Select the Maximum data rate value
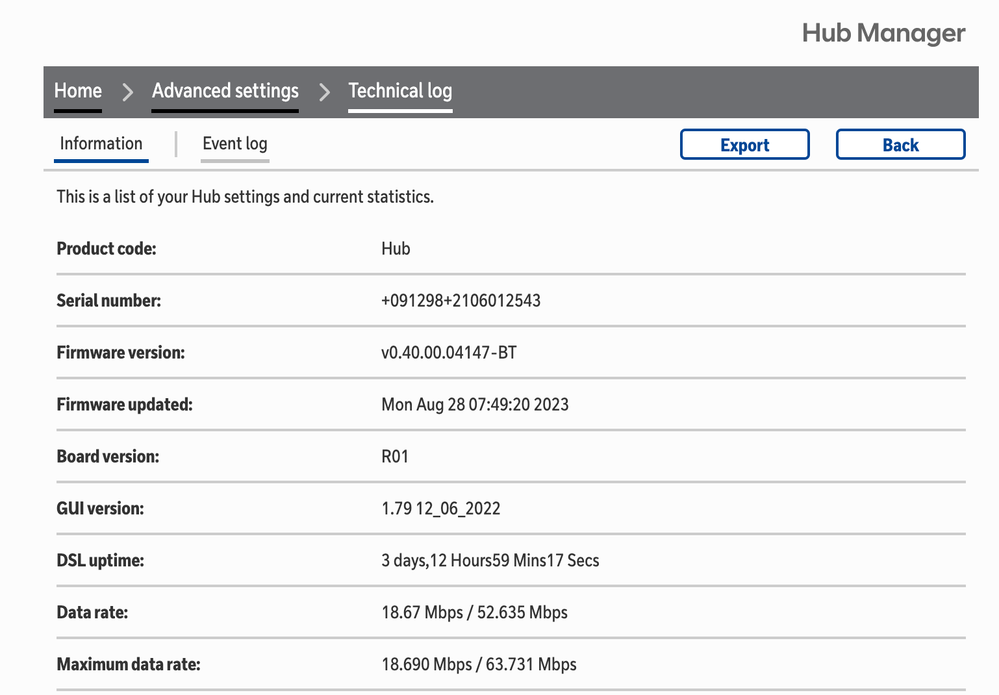The height and width of the screenshot is (695, 999). (x=478, y=664)
